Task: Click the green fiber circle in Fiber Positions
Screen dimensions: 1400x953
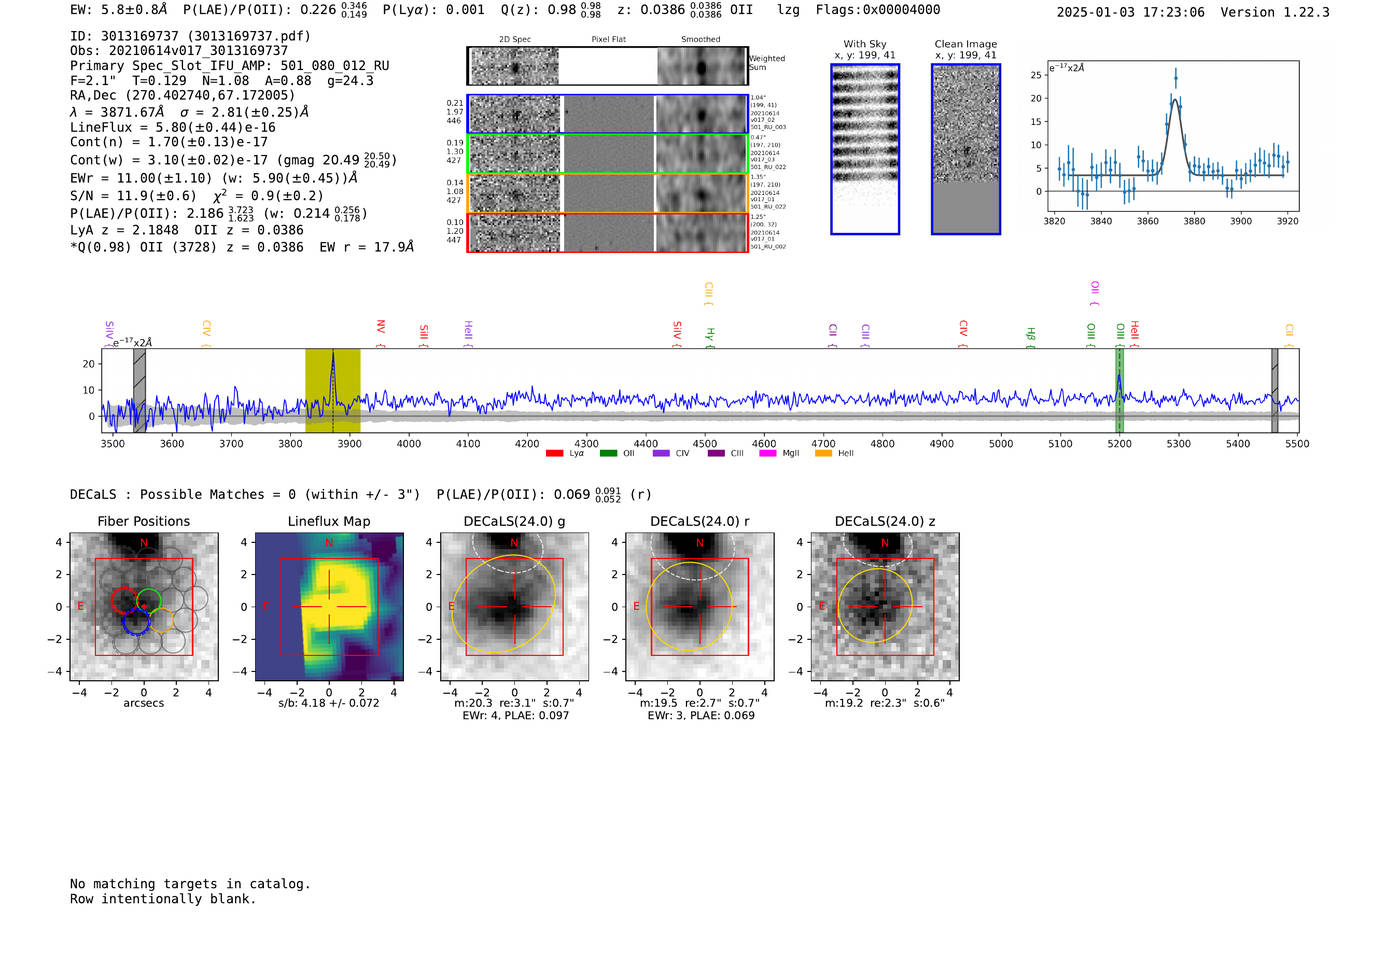Action: [149, 601]
